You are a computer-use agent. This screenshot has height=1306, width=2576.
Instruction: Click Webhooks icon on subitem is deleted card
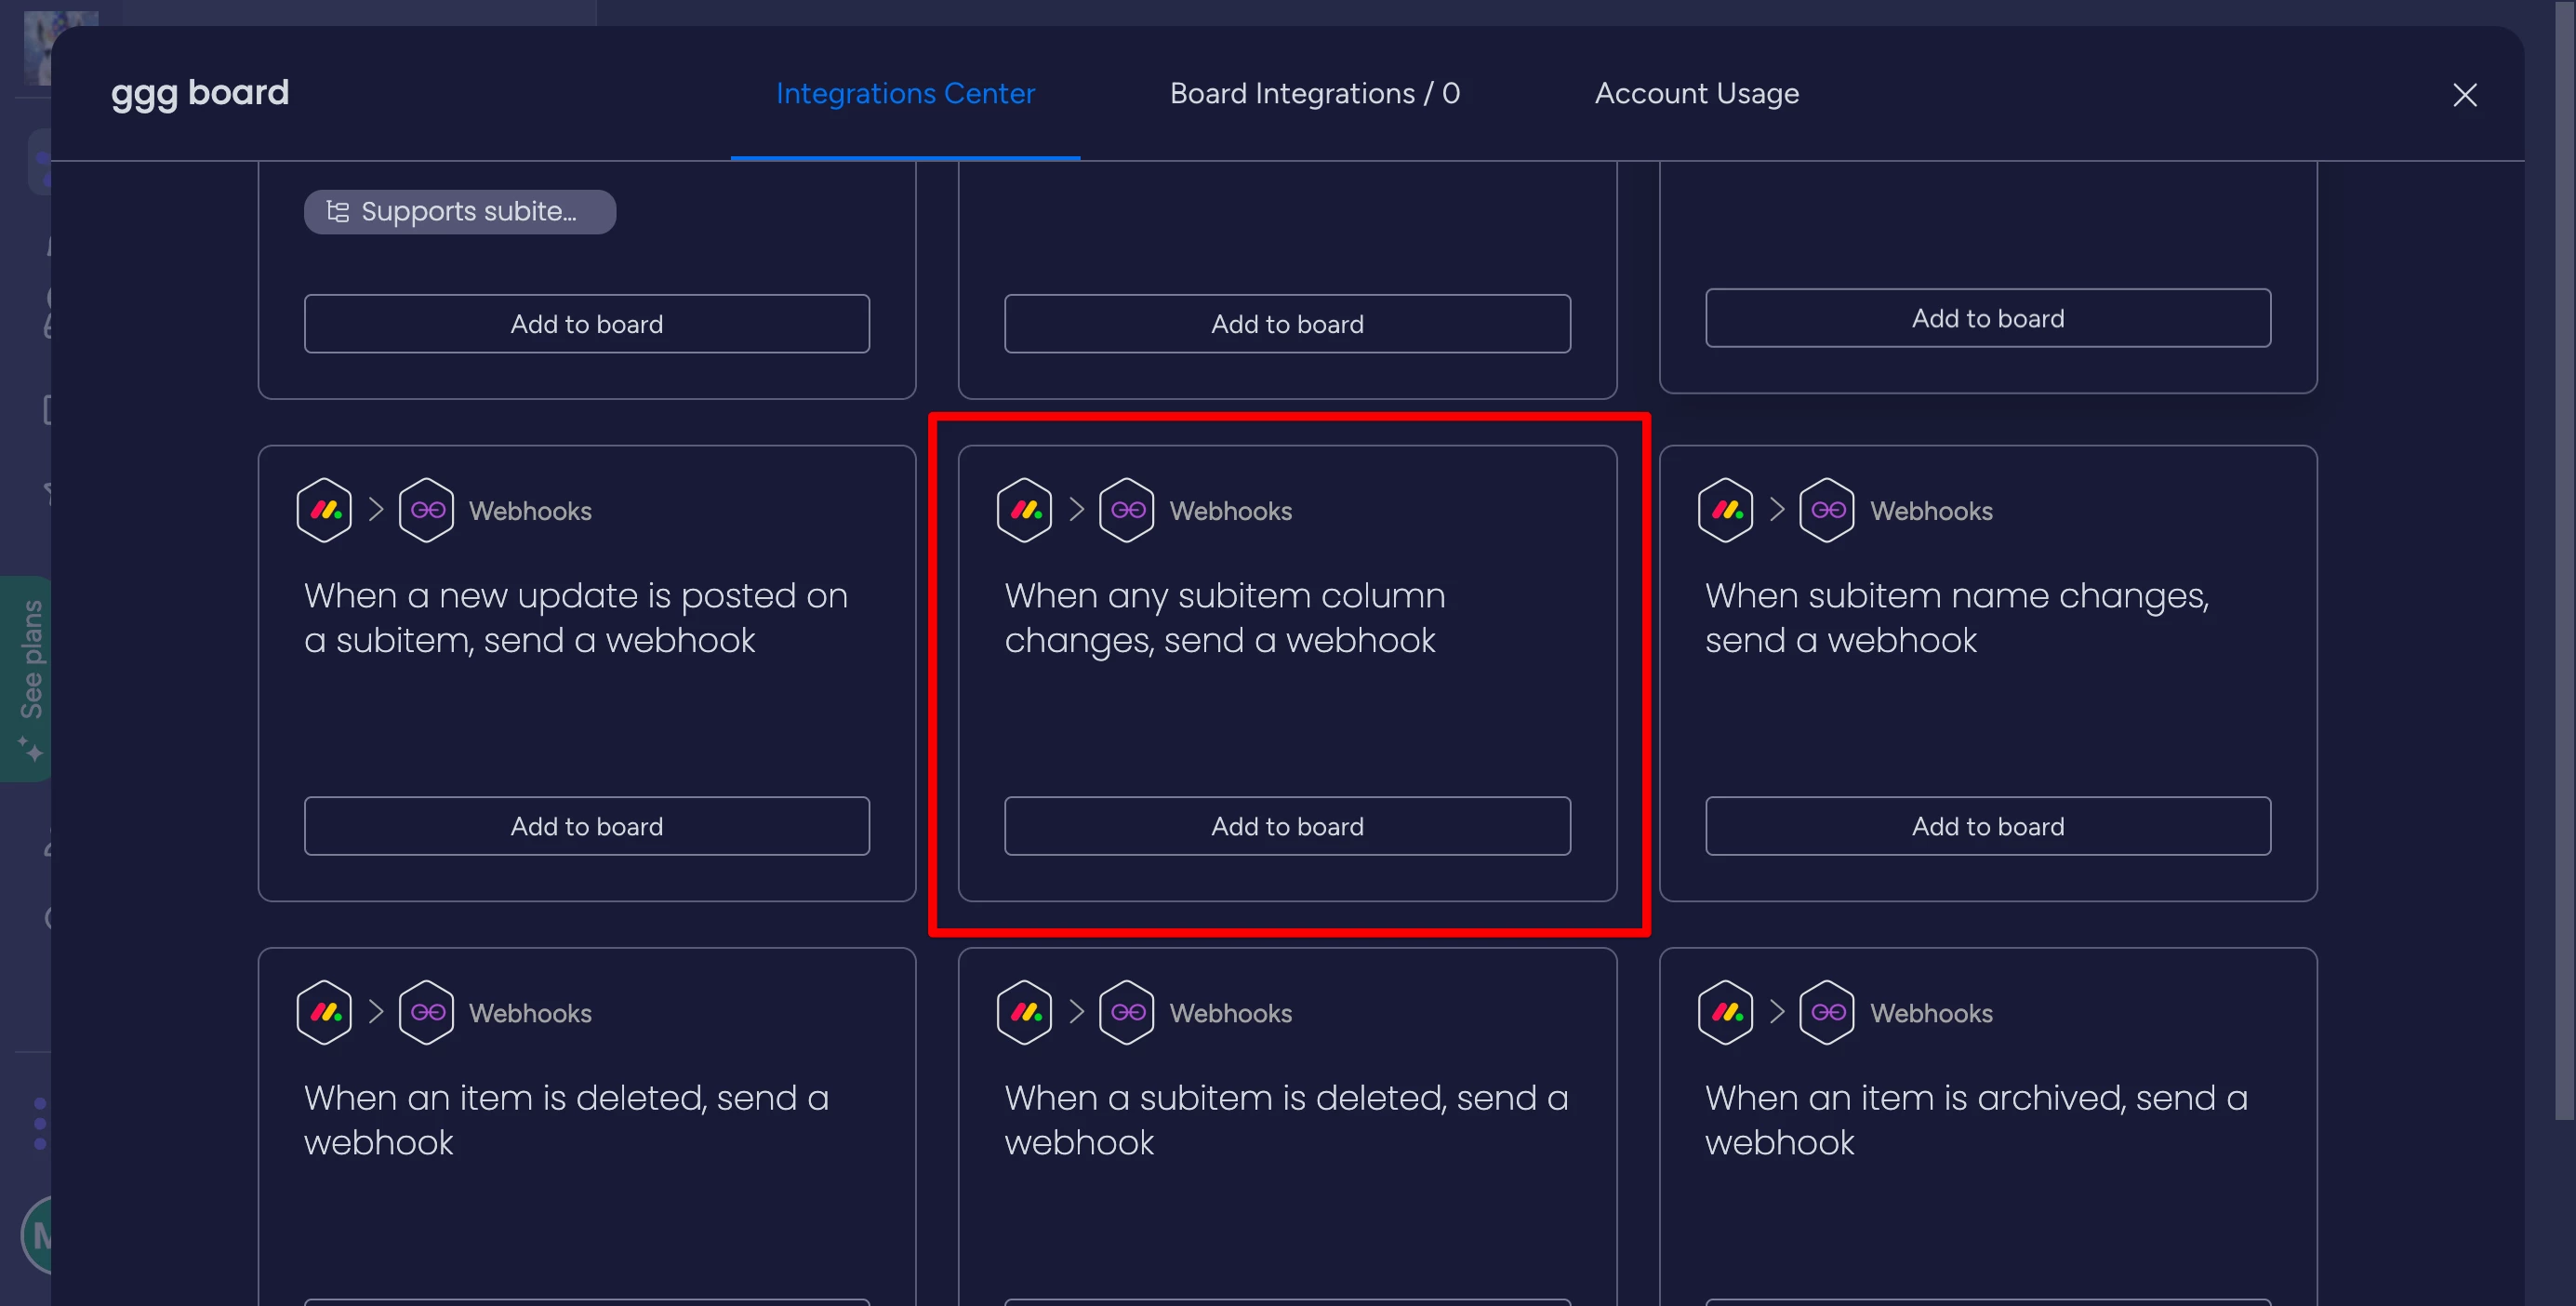pos(1127,1012)
